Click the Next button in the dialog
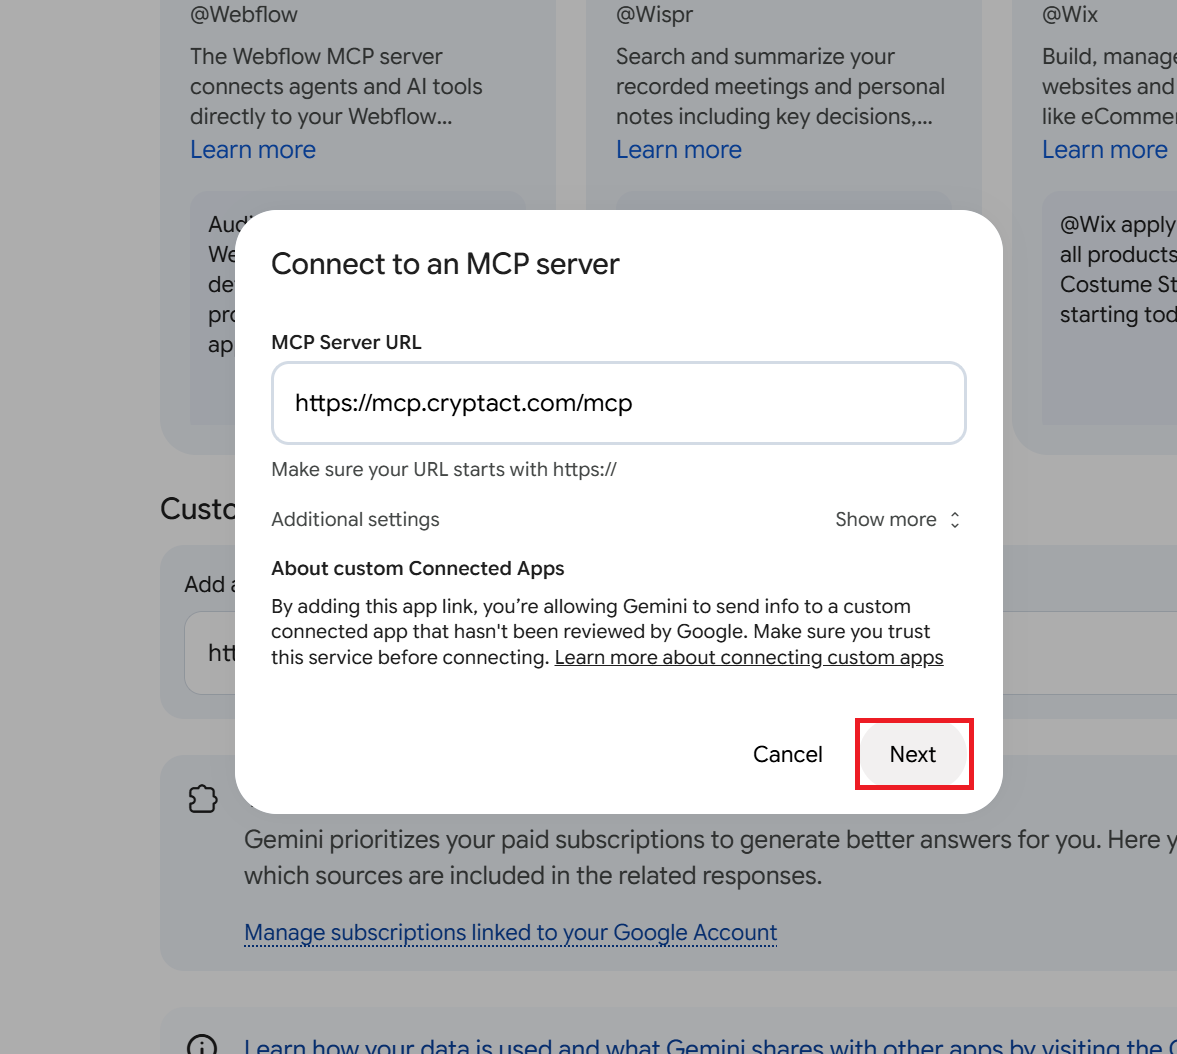Image resolution: width=1177 pixels, height=1054 pixels. coord(914,754)
